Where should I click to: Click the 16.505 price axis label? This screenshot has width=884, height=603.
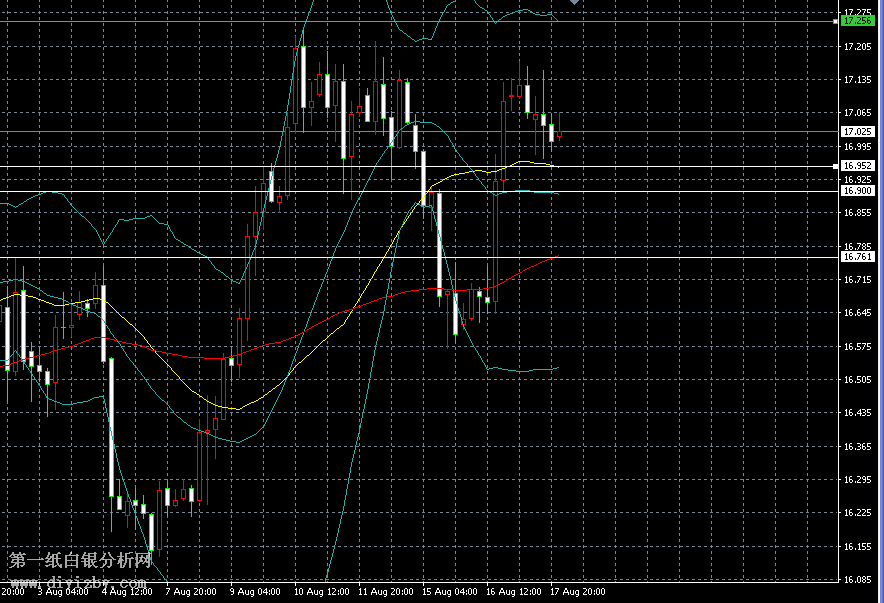pos(857,380)
